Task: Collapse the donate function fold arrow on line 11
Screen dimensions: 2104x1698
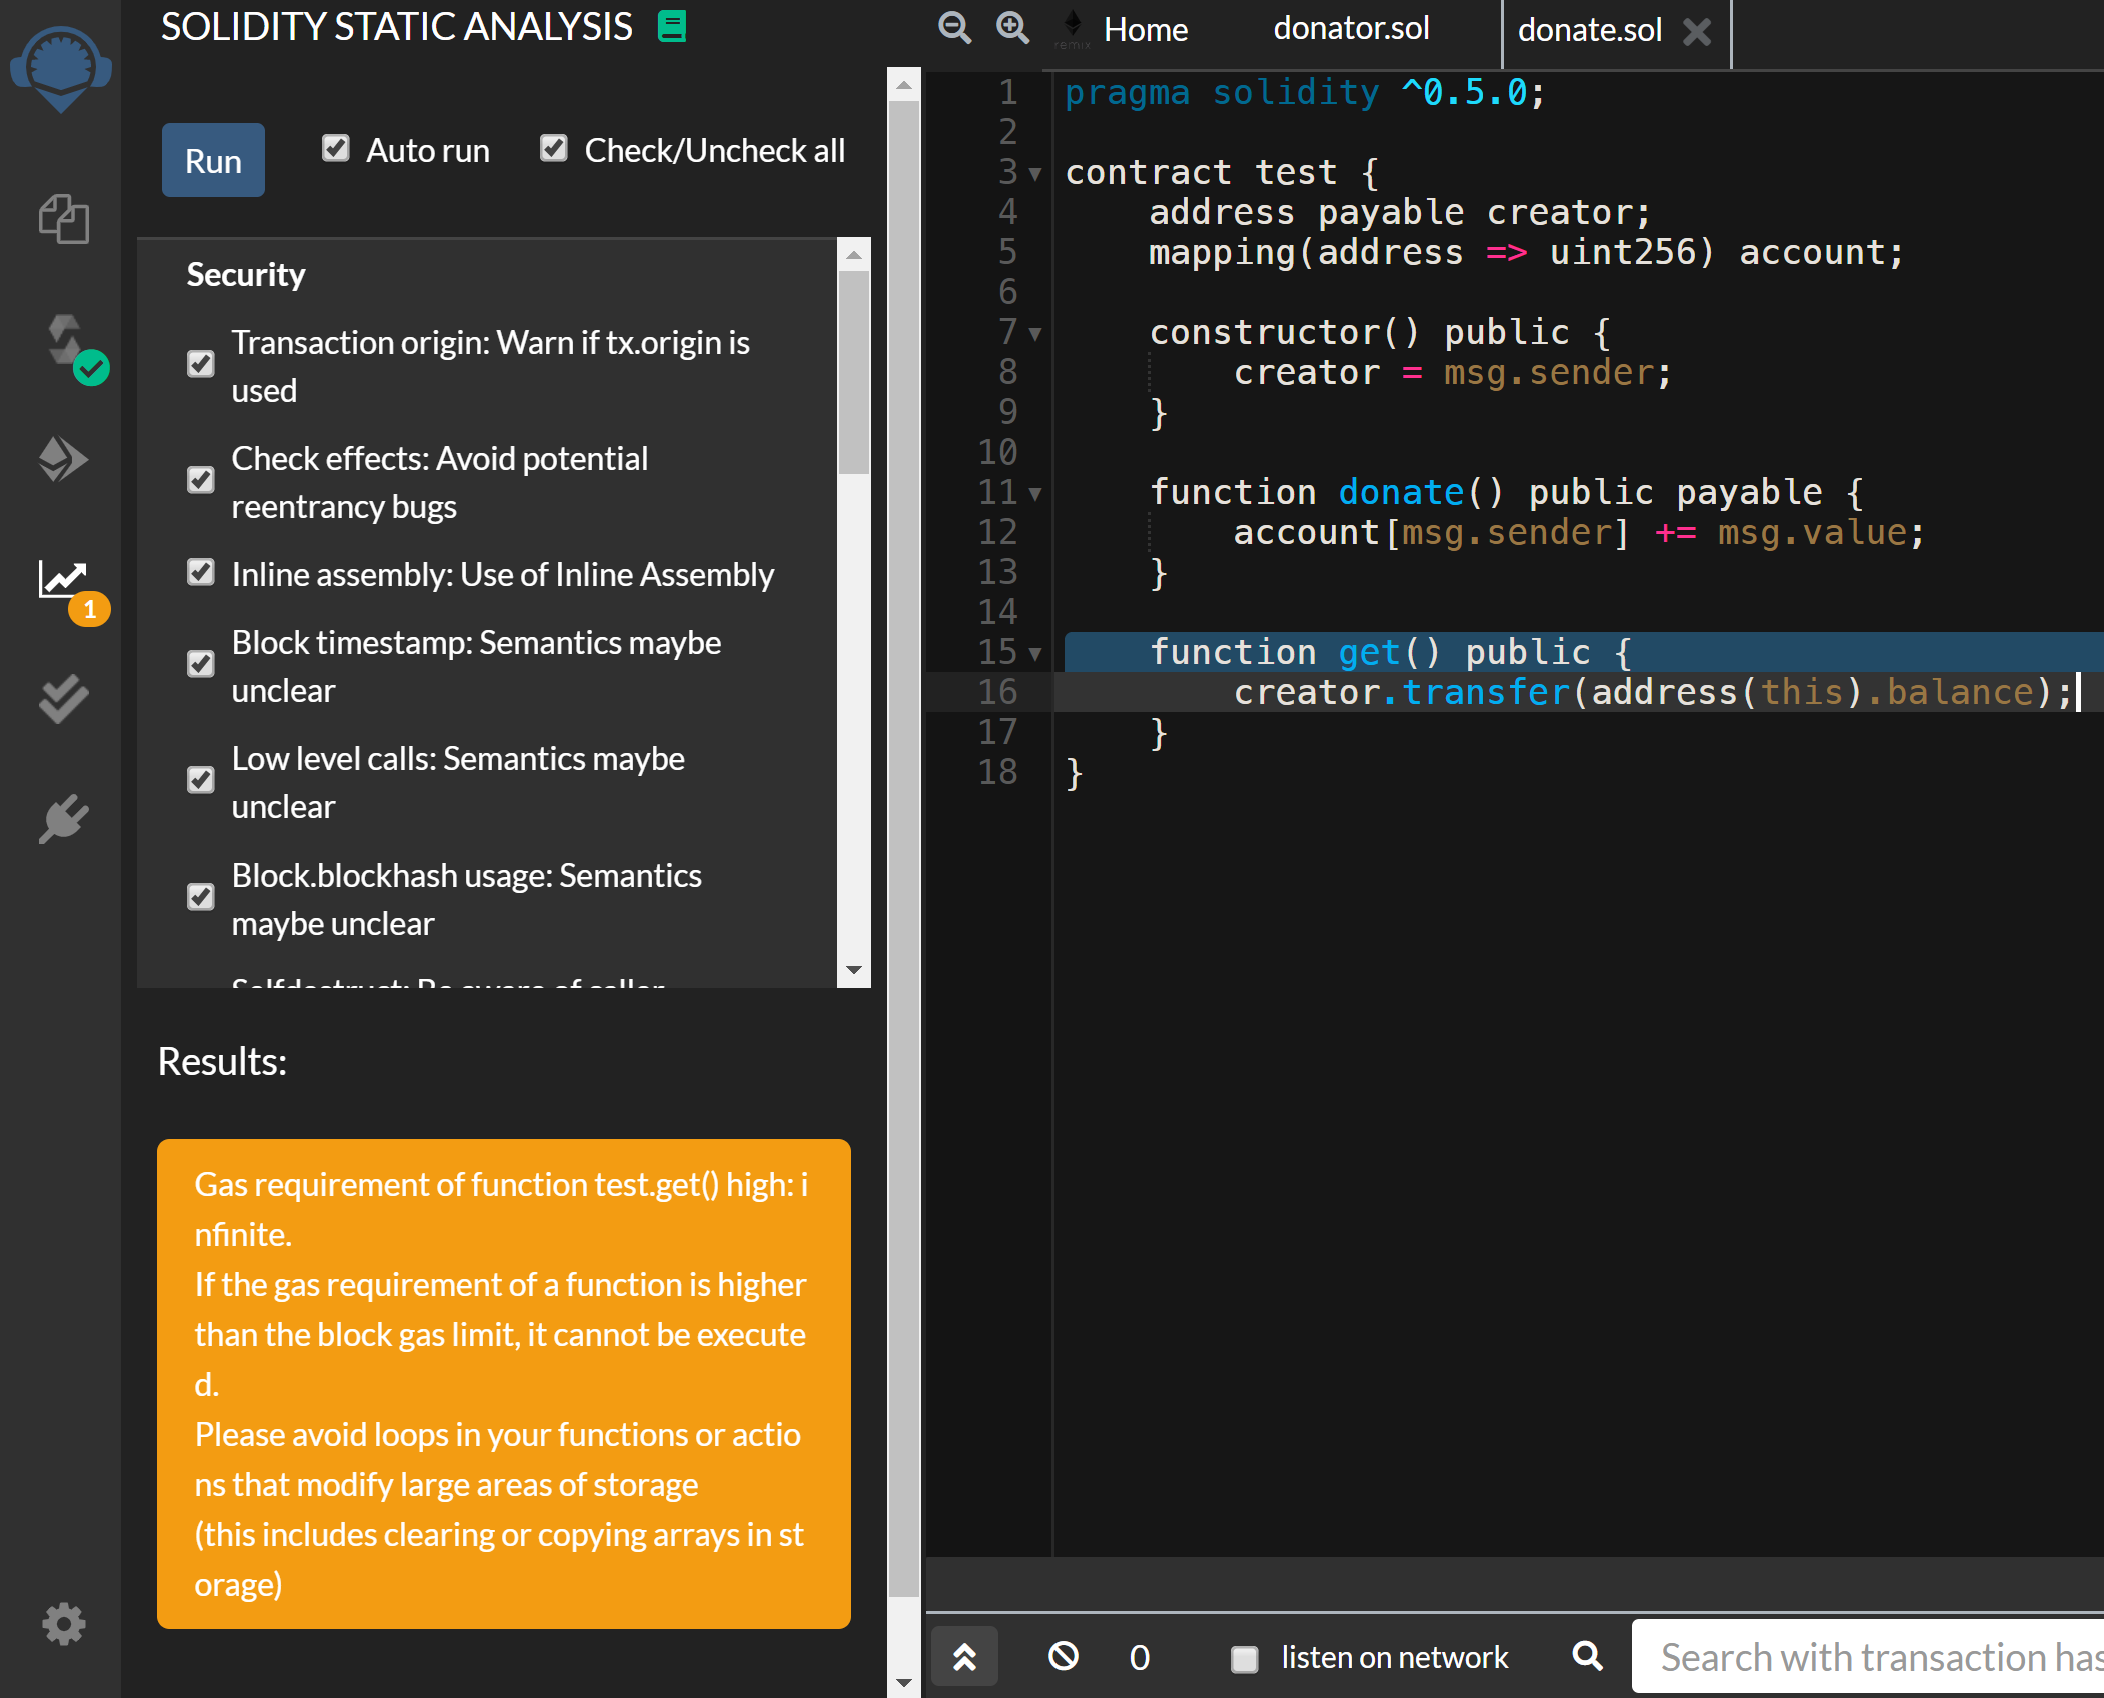Action: [x=1035, y=494]
